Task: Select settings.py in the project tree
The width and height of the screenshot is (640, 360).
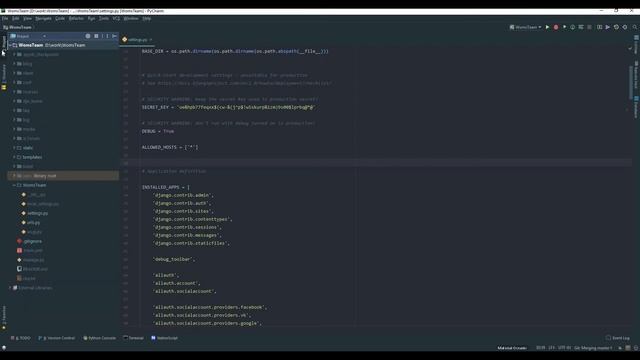Action: [38, 213]
